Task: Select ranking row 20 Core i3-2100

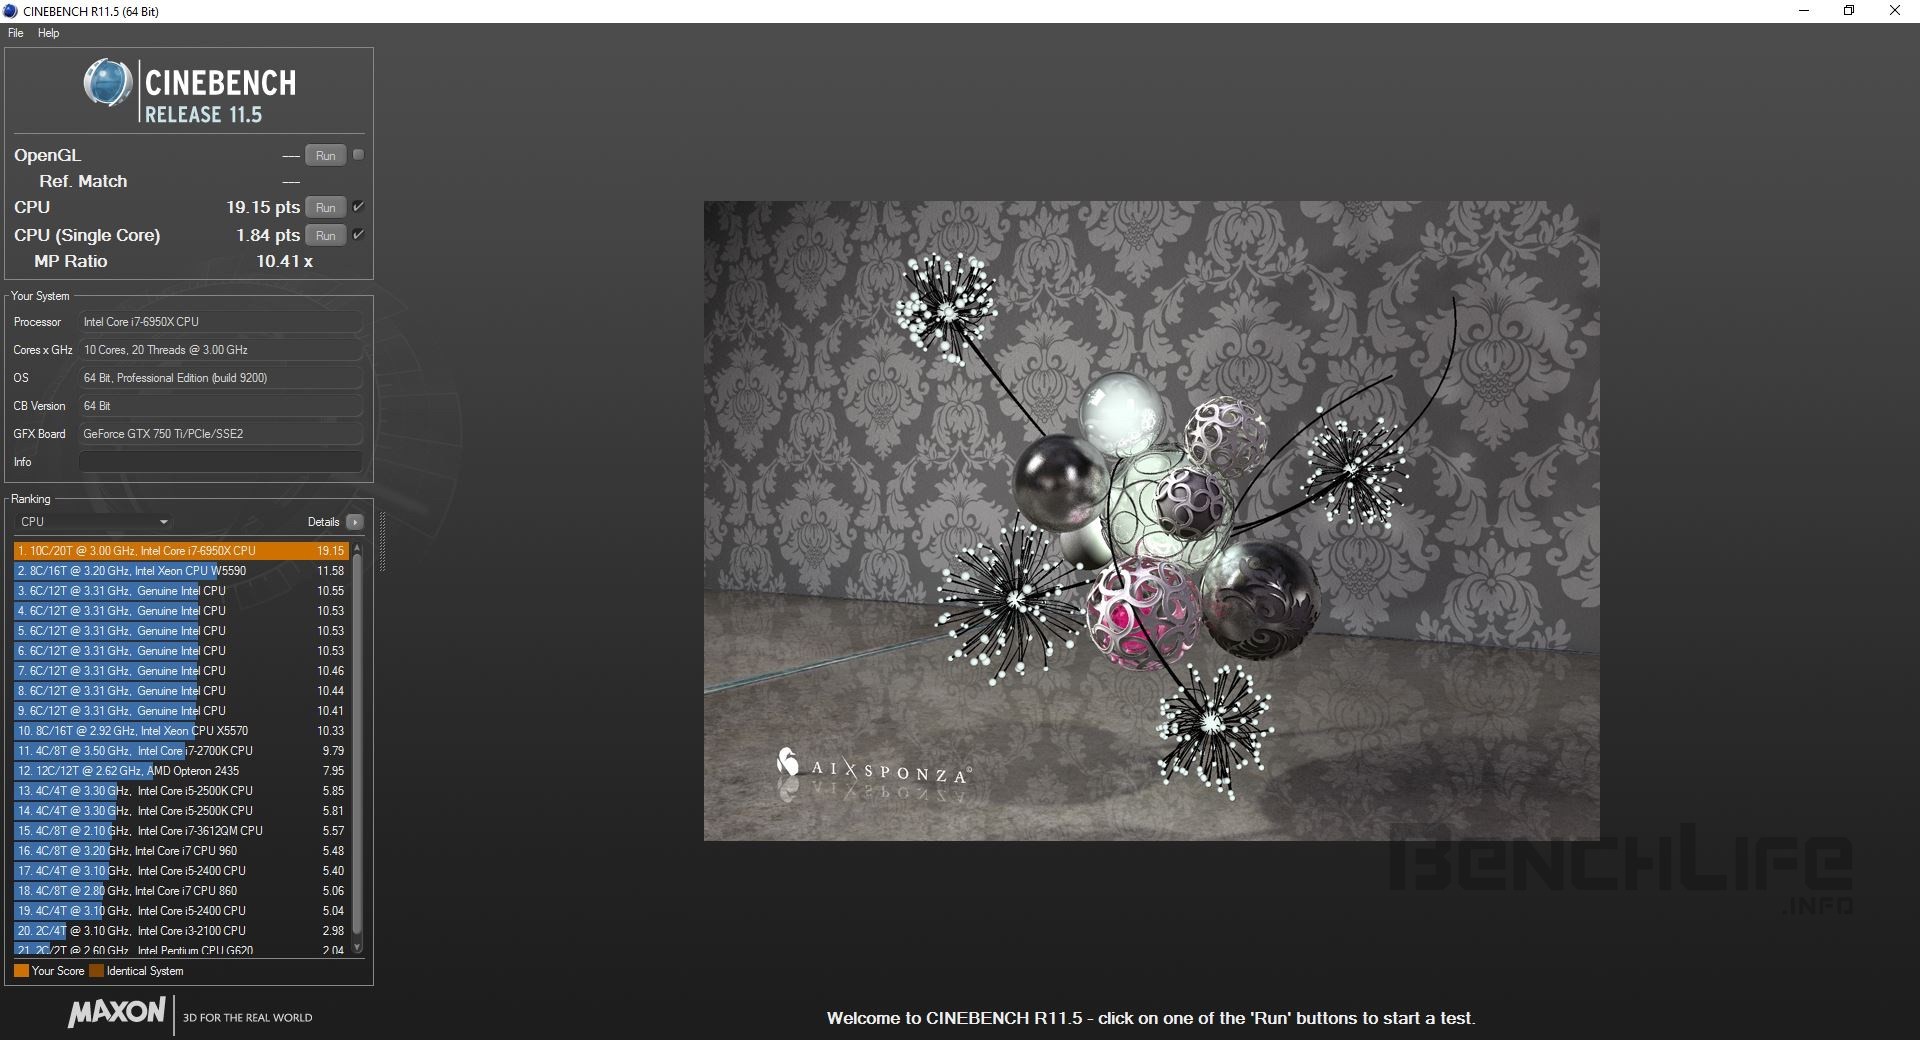Action: click(x=181, y=931)
